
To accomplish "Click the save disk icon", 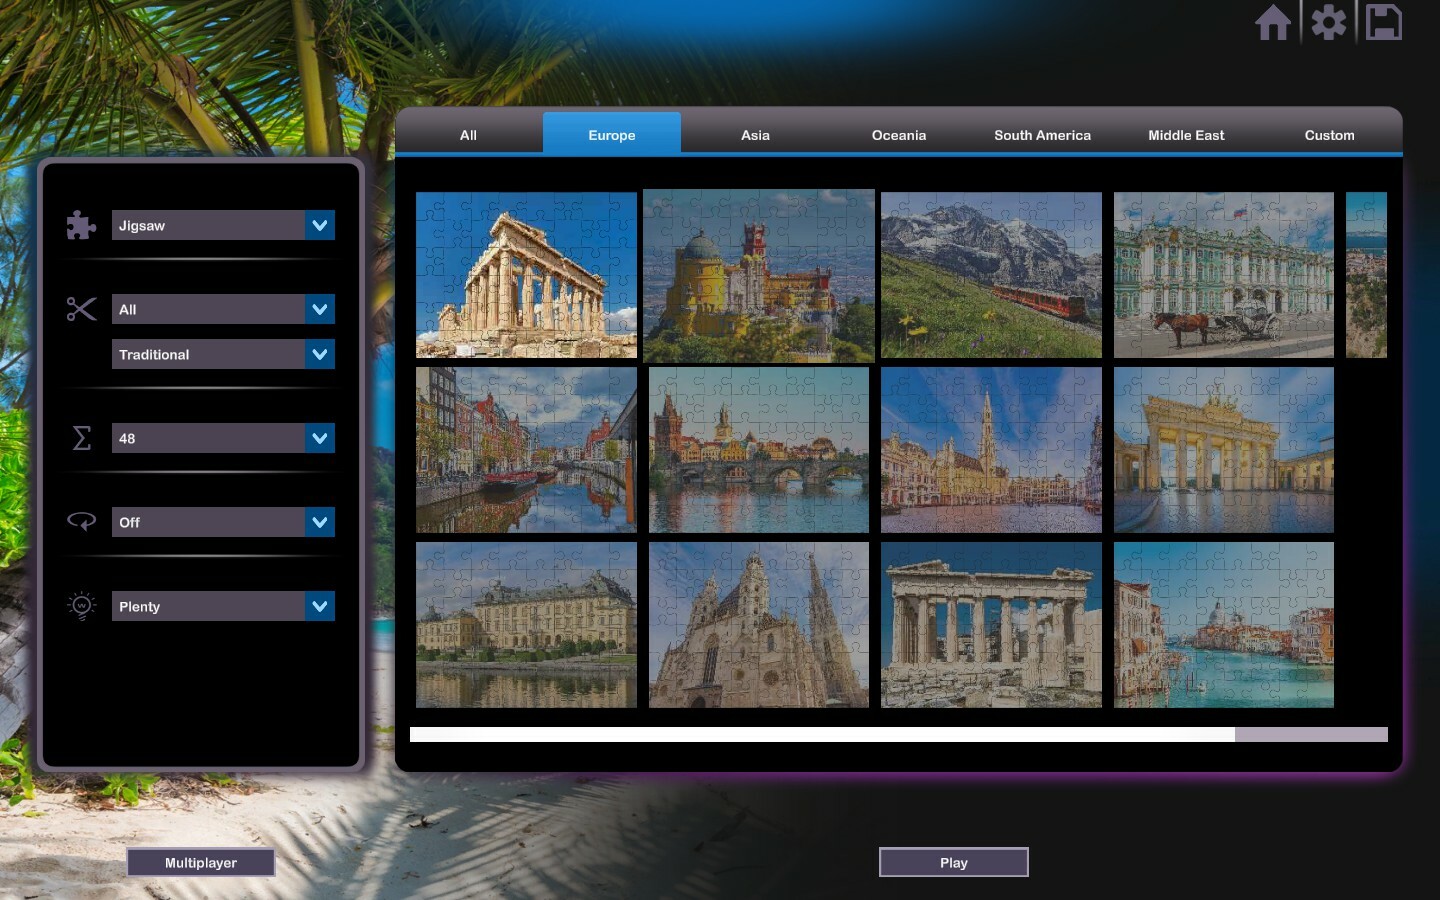I will (1384, 22).
